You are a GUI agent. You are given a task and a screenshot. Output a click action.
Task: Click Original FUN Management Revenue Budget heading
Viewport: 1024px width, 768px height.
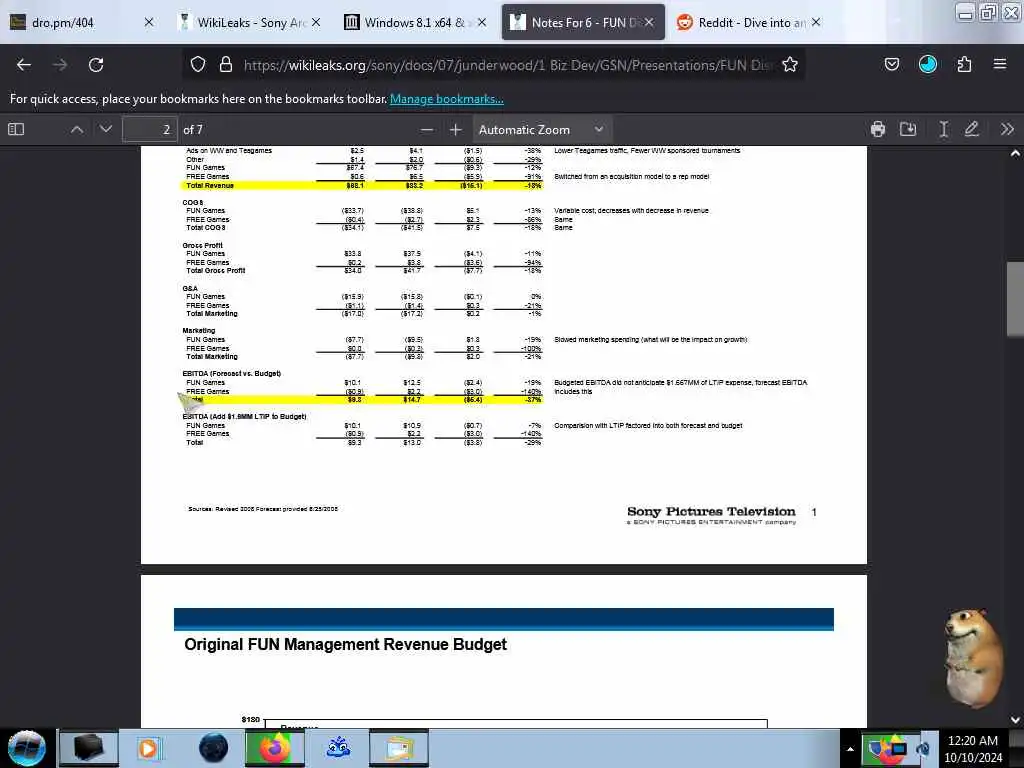(x=345, y=645)
